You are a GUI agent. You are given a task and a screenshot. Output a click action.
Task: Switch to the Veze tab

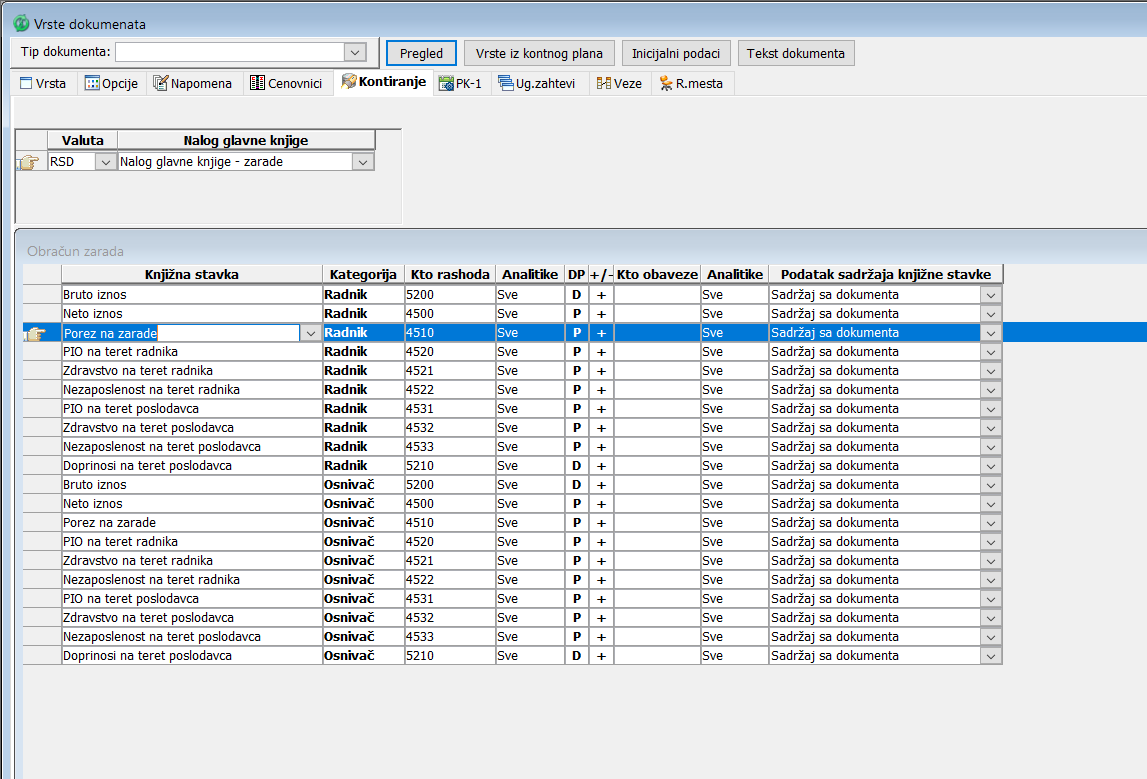point(619,84)
